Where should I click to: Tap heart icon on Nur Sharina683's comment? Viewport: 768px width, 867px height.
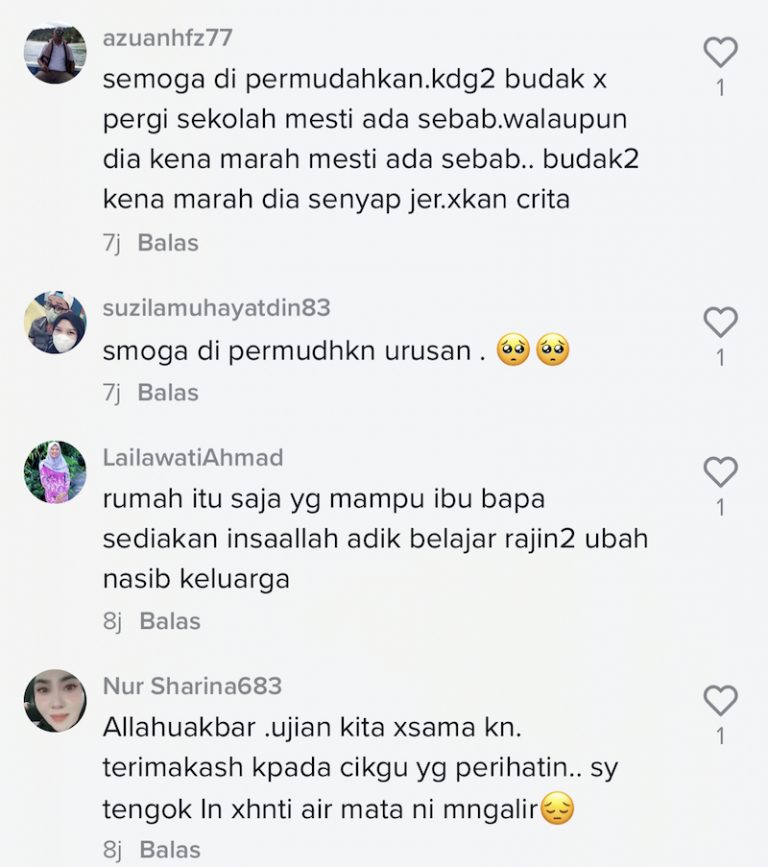(x=720, y=701)
